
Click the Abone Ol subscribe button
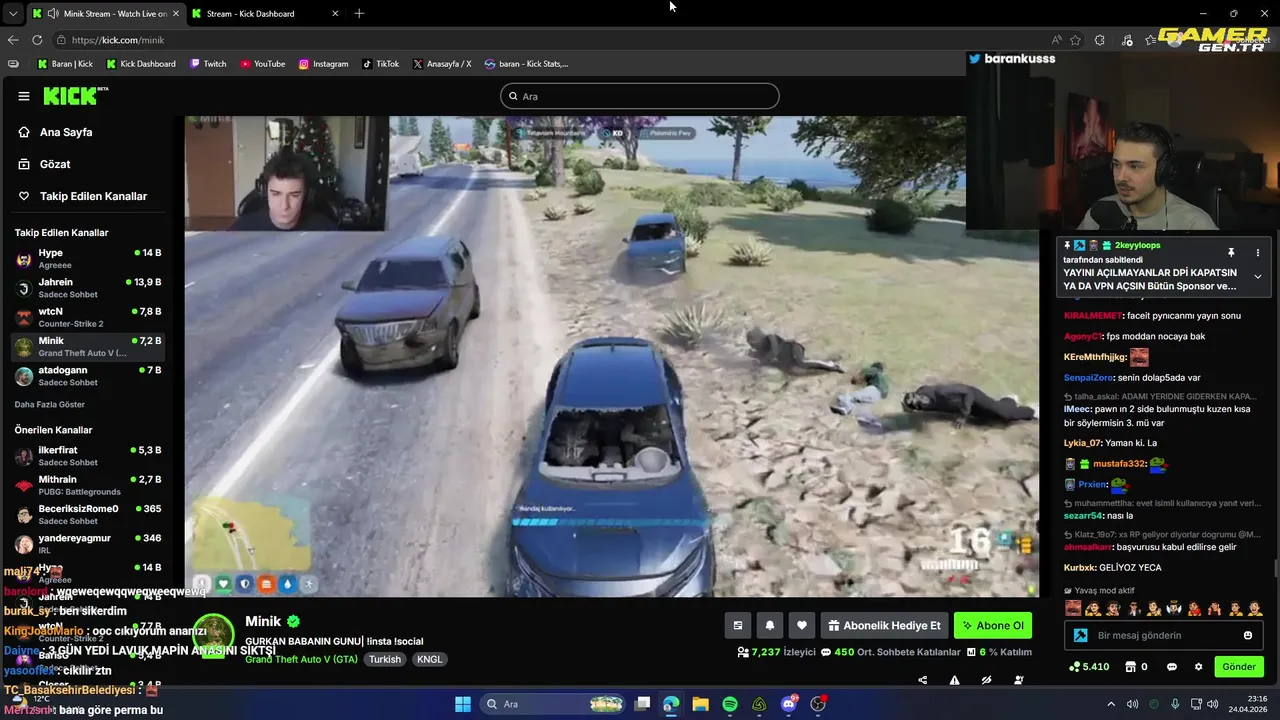(992, 626)
